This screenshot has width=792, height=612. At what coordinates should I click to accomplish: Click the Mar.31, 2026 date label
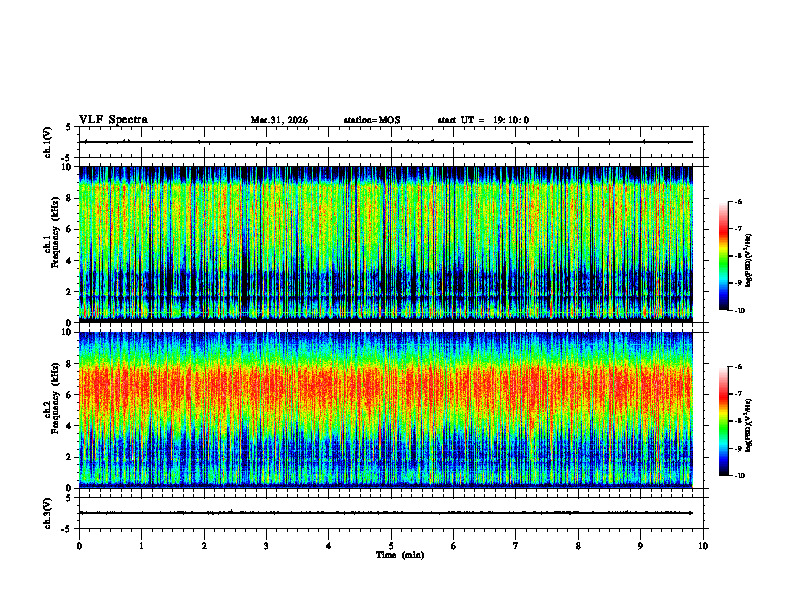279,120
